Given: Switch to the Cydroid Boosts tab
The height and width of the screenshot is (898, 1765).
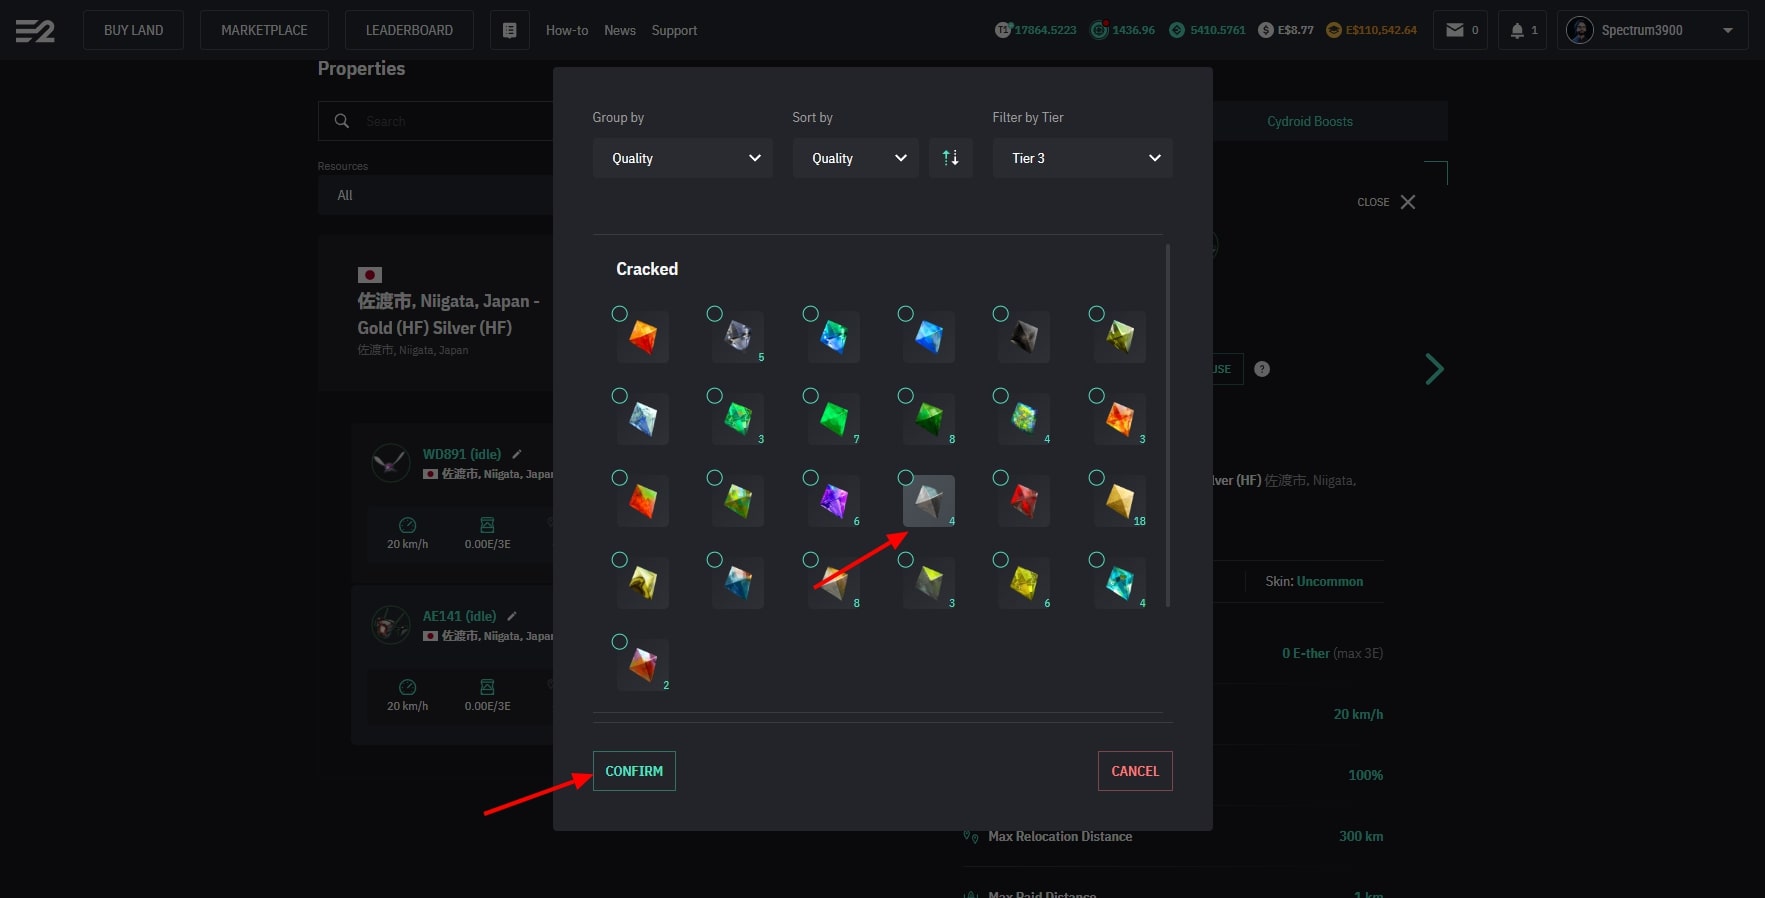Looking at the screenshot, I should coord(1309,121).
